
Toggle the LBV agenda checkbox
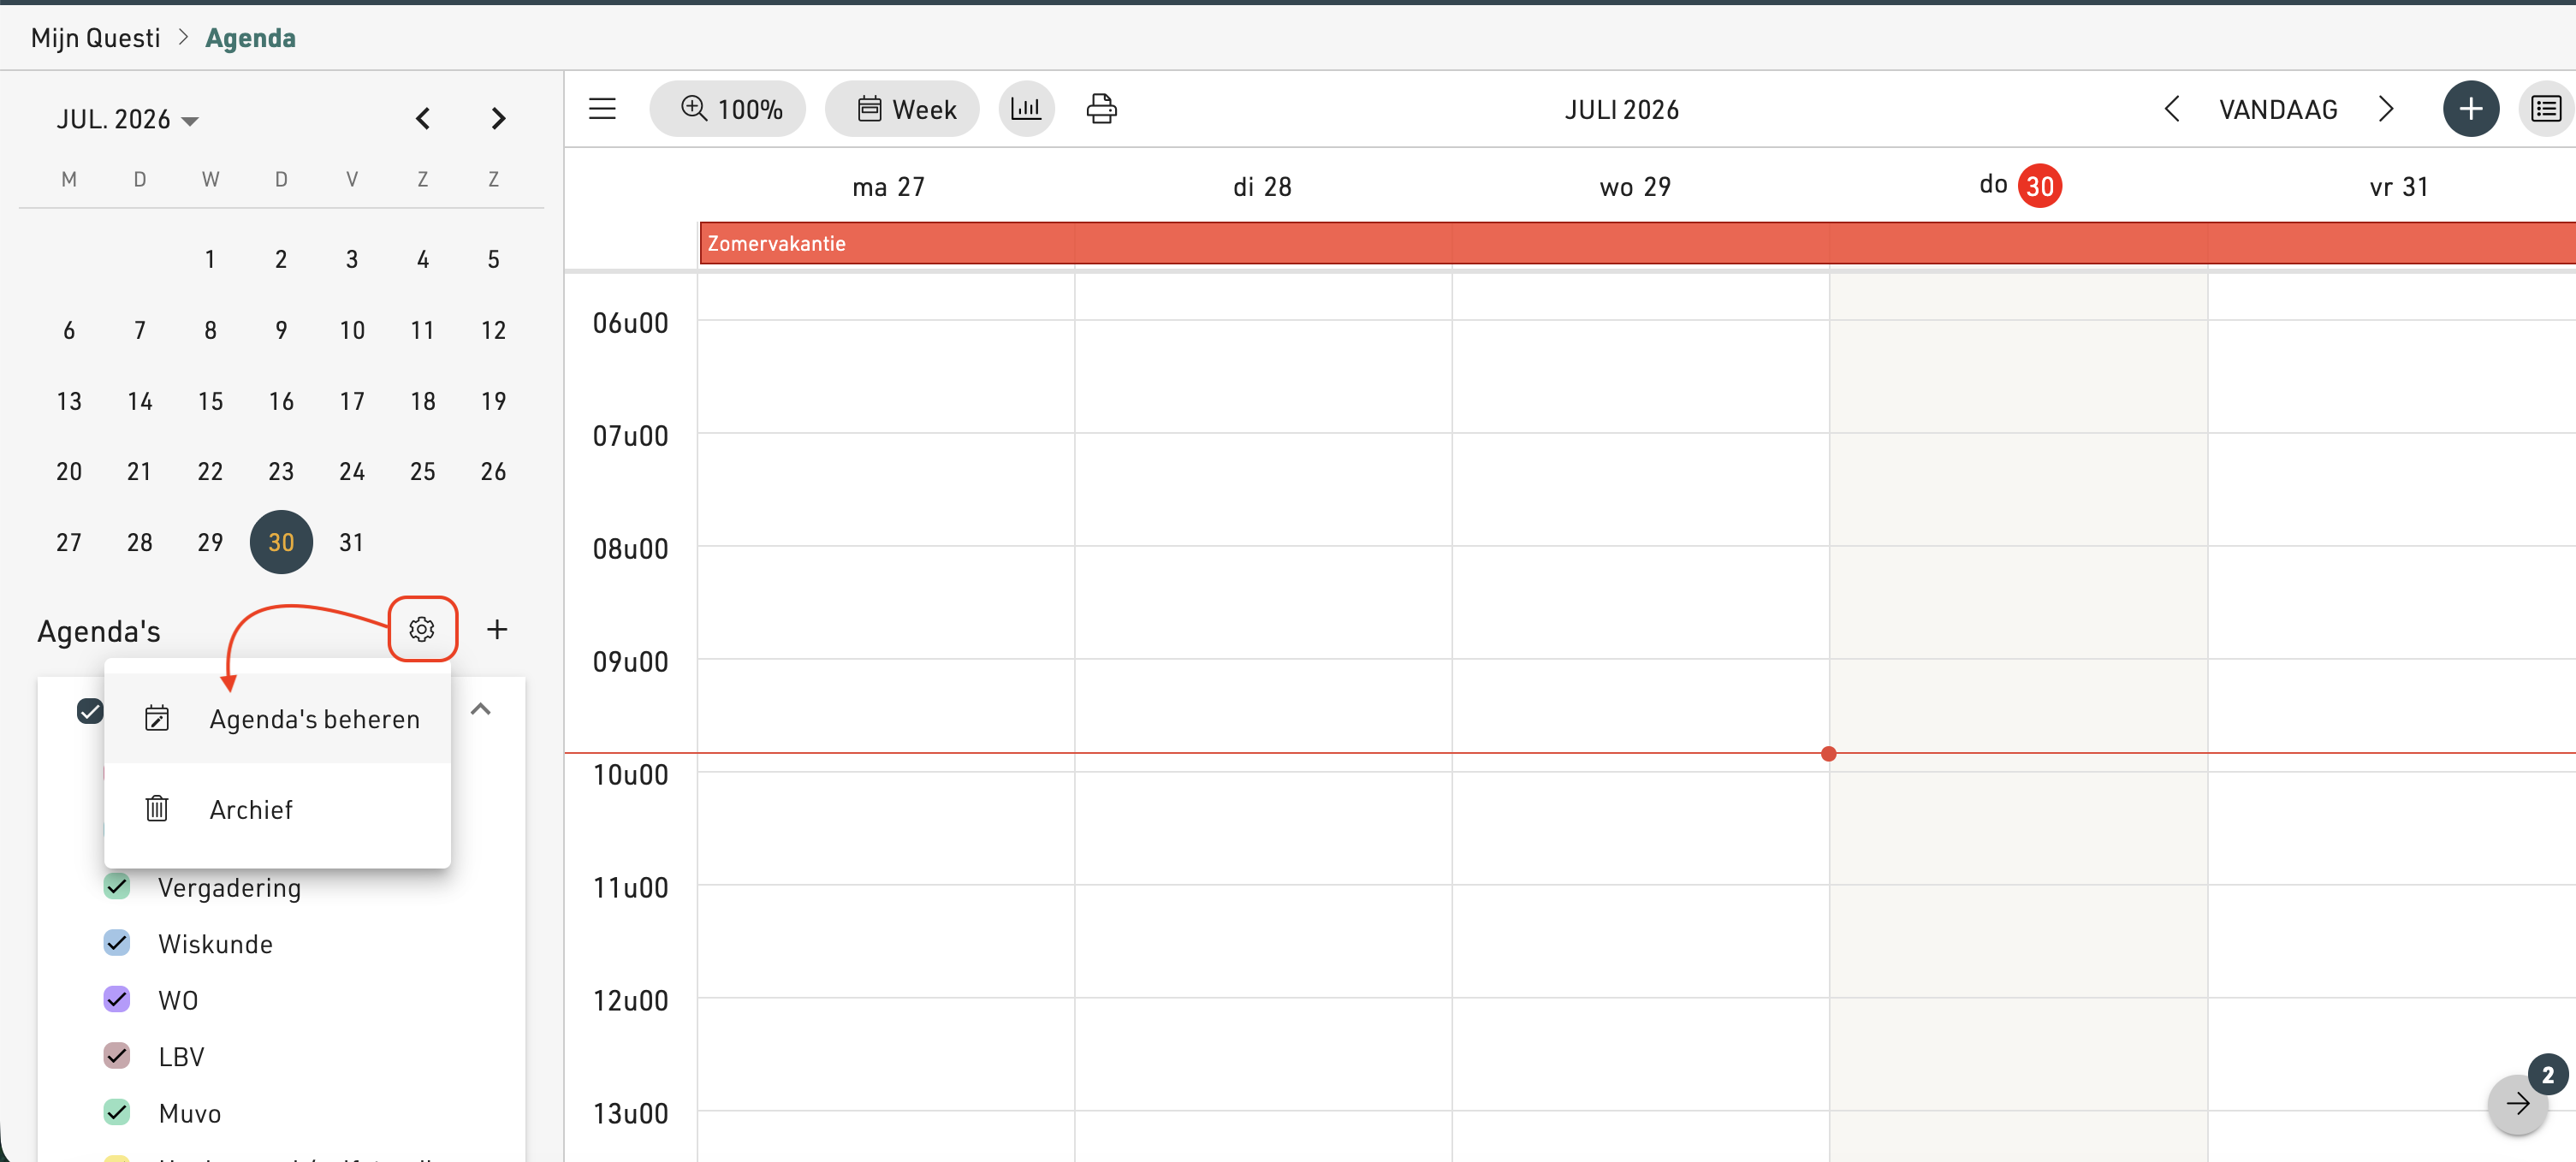pos(117,1056)
